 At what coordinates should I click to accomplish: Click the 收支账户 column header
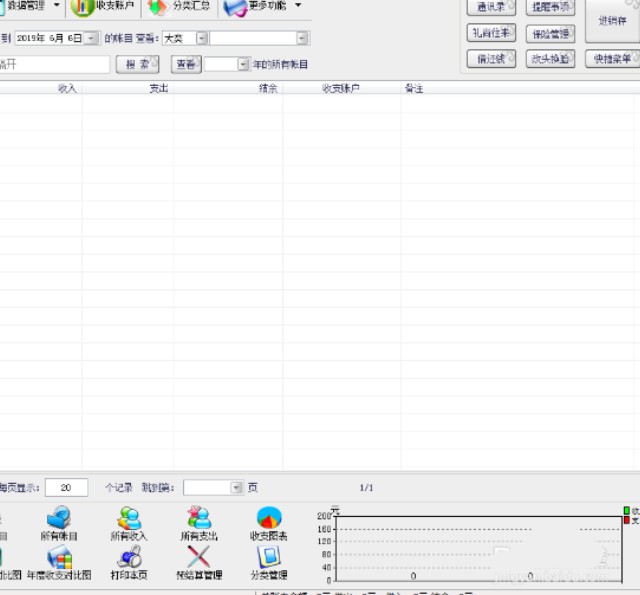point(340,88)
